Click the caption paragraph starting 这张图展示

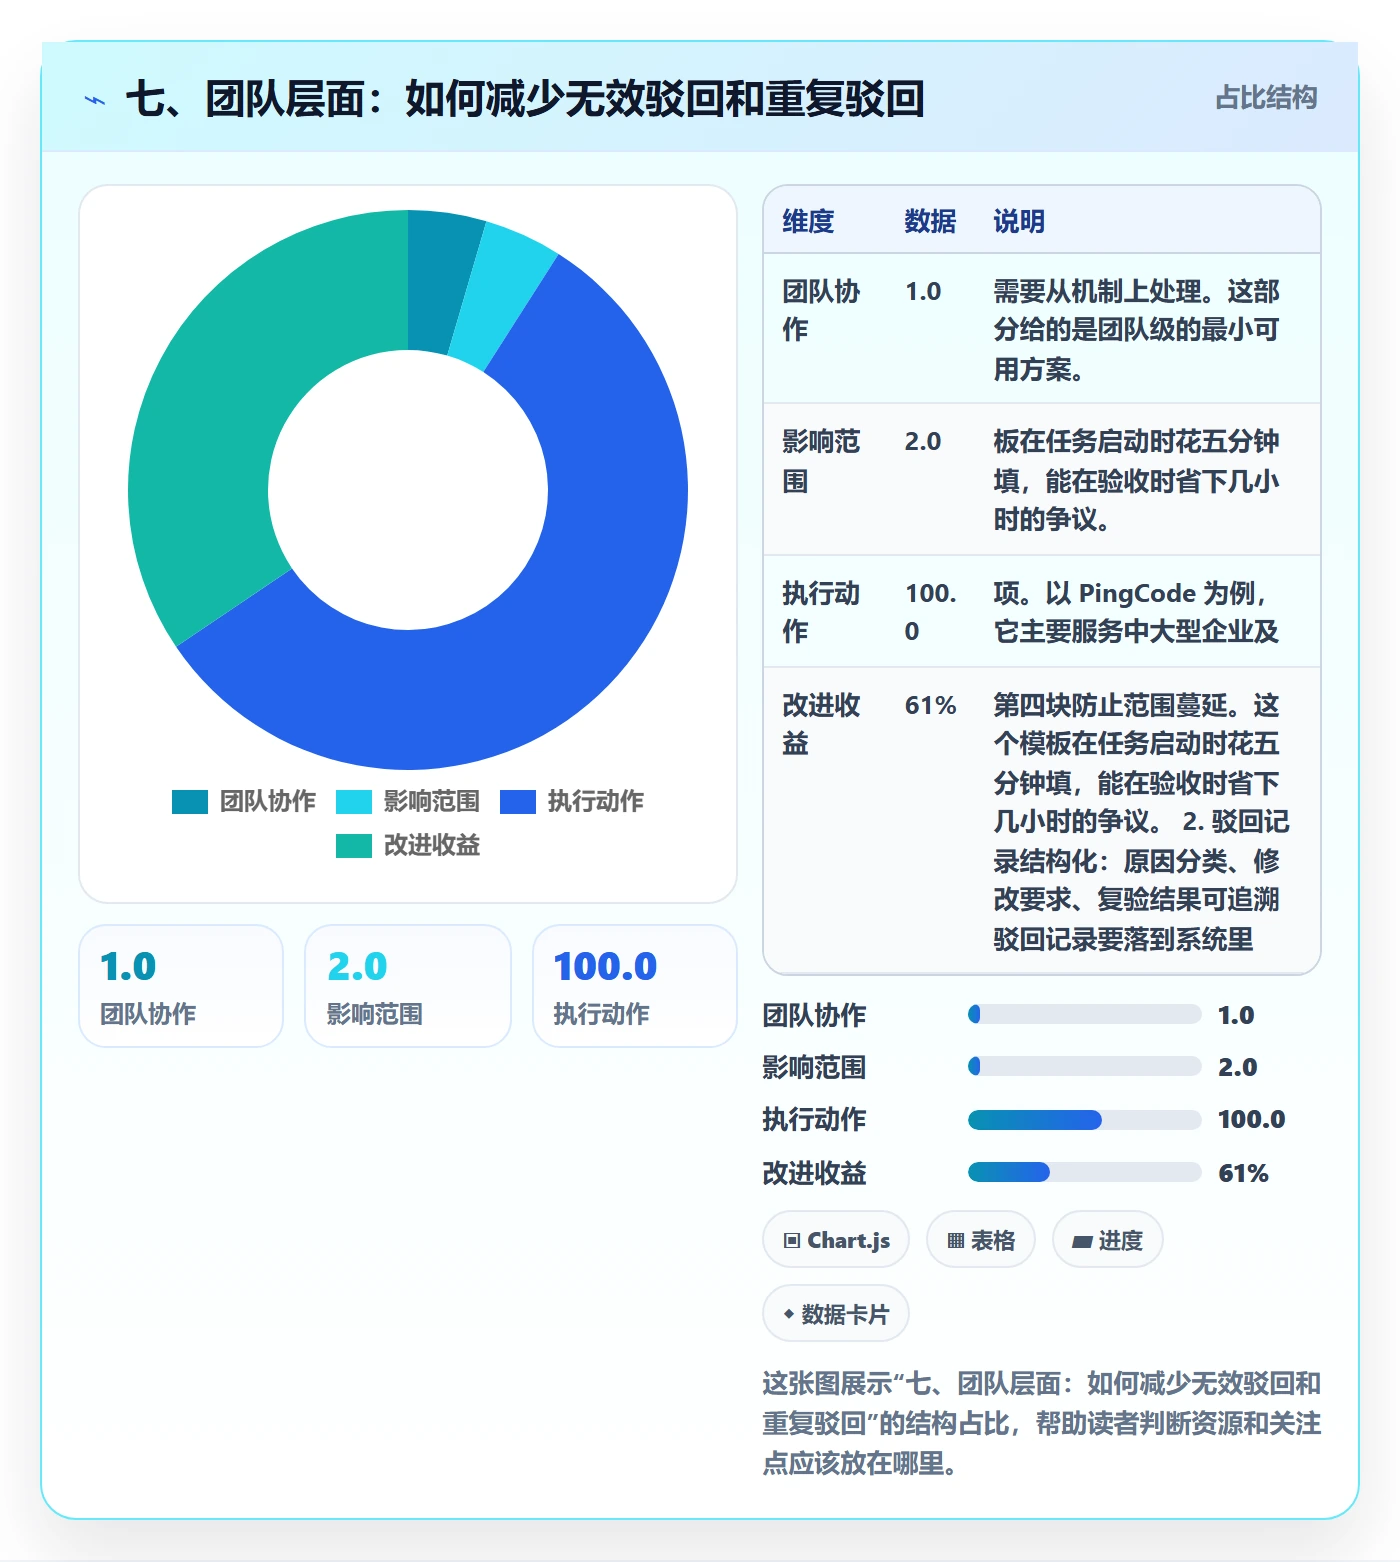point(1041,1423)
